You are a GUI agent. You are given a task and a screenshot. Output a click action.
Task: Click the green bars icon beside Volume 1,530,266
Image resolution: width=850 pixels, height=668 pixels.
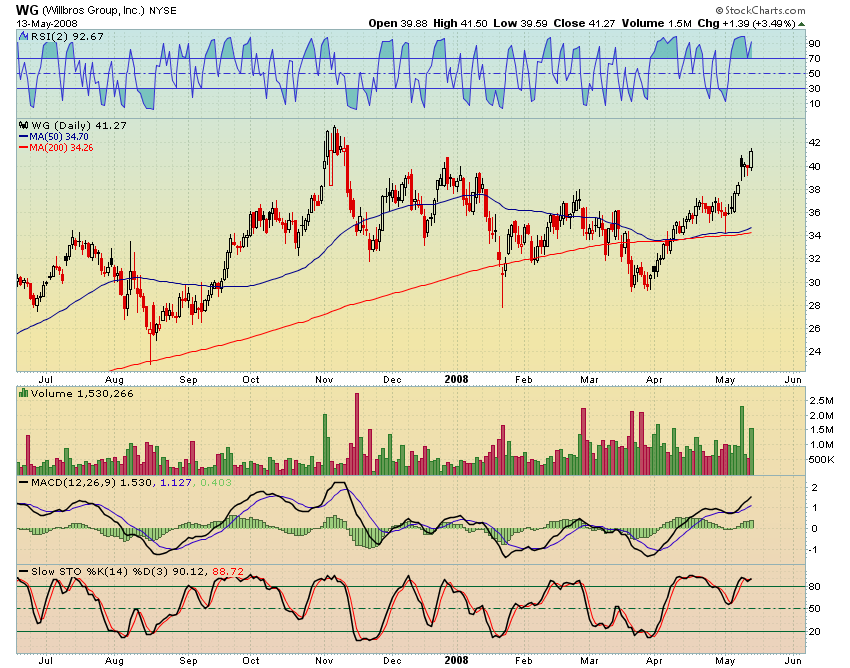(x=23, y=393)
